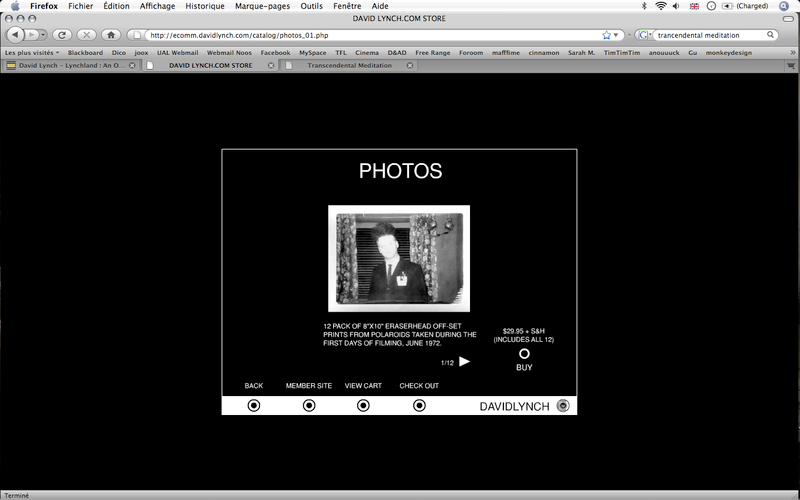
Task: Switch to the 'DAVID LYNCH.COM STORE' tab
Action: point(210,65)
